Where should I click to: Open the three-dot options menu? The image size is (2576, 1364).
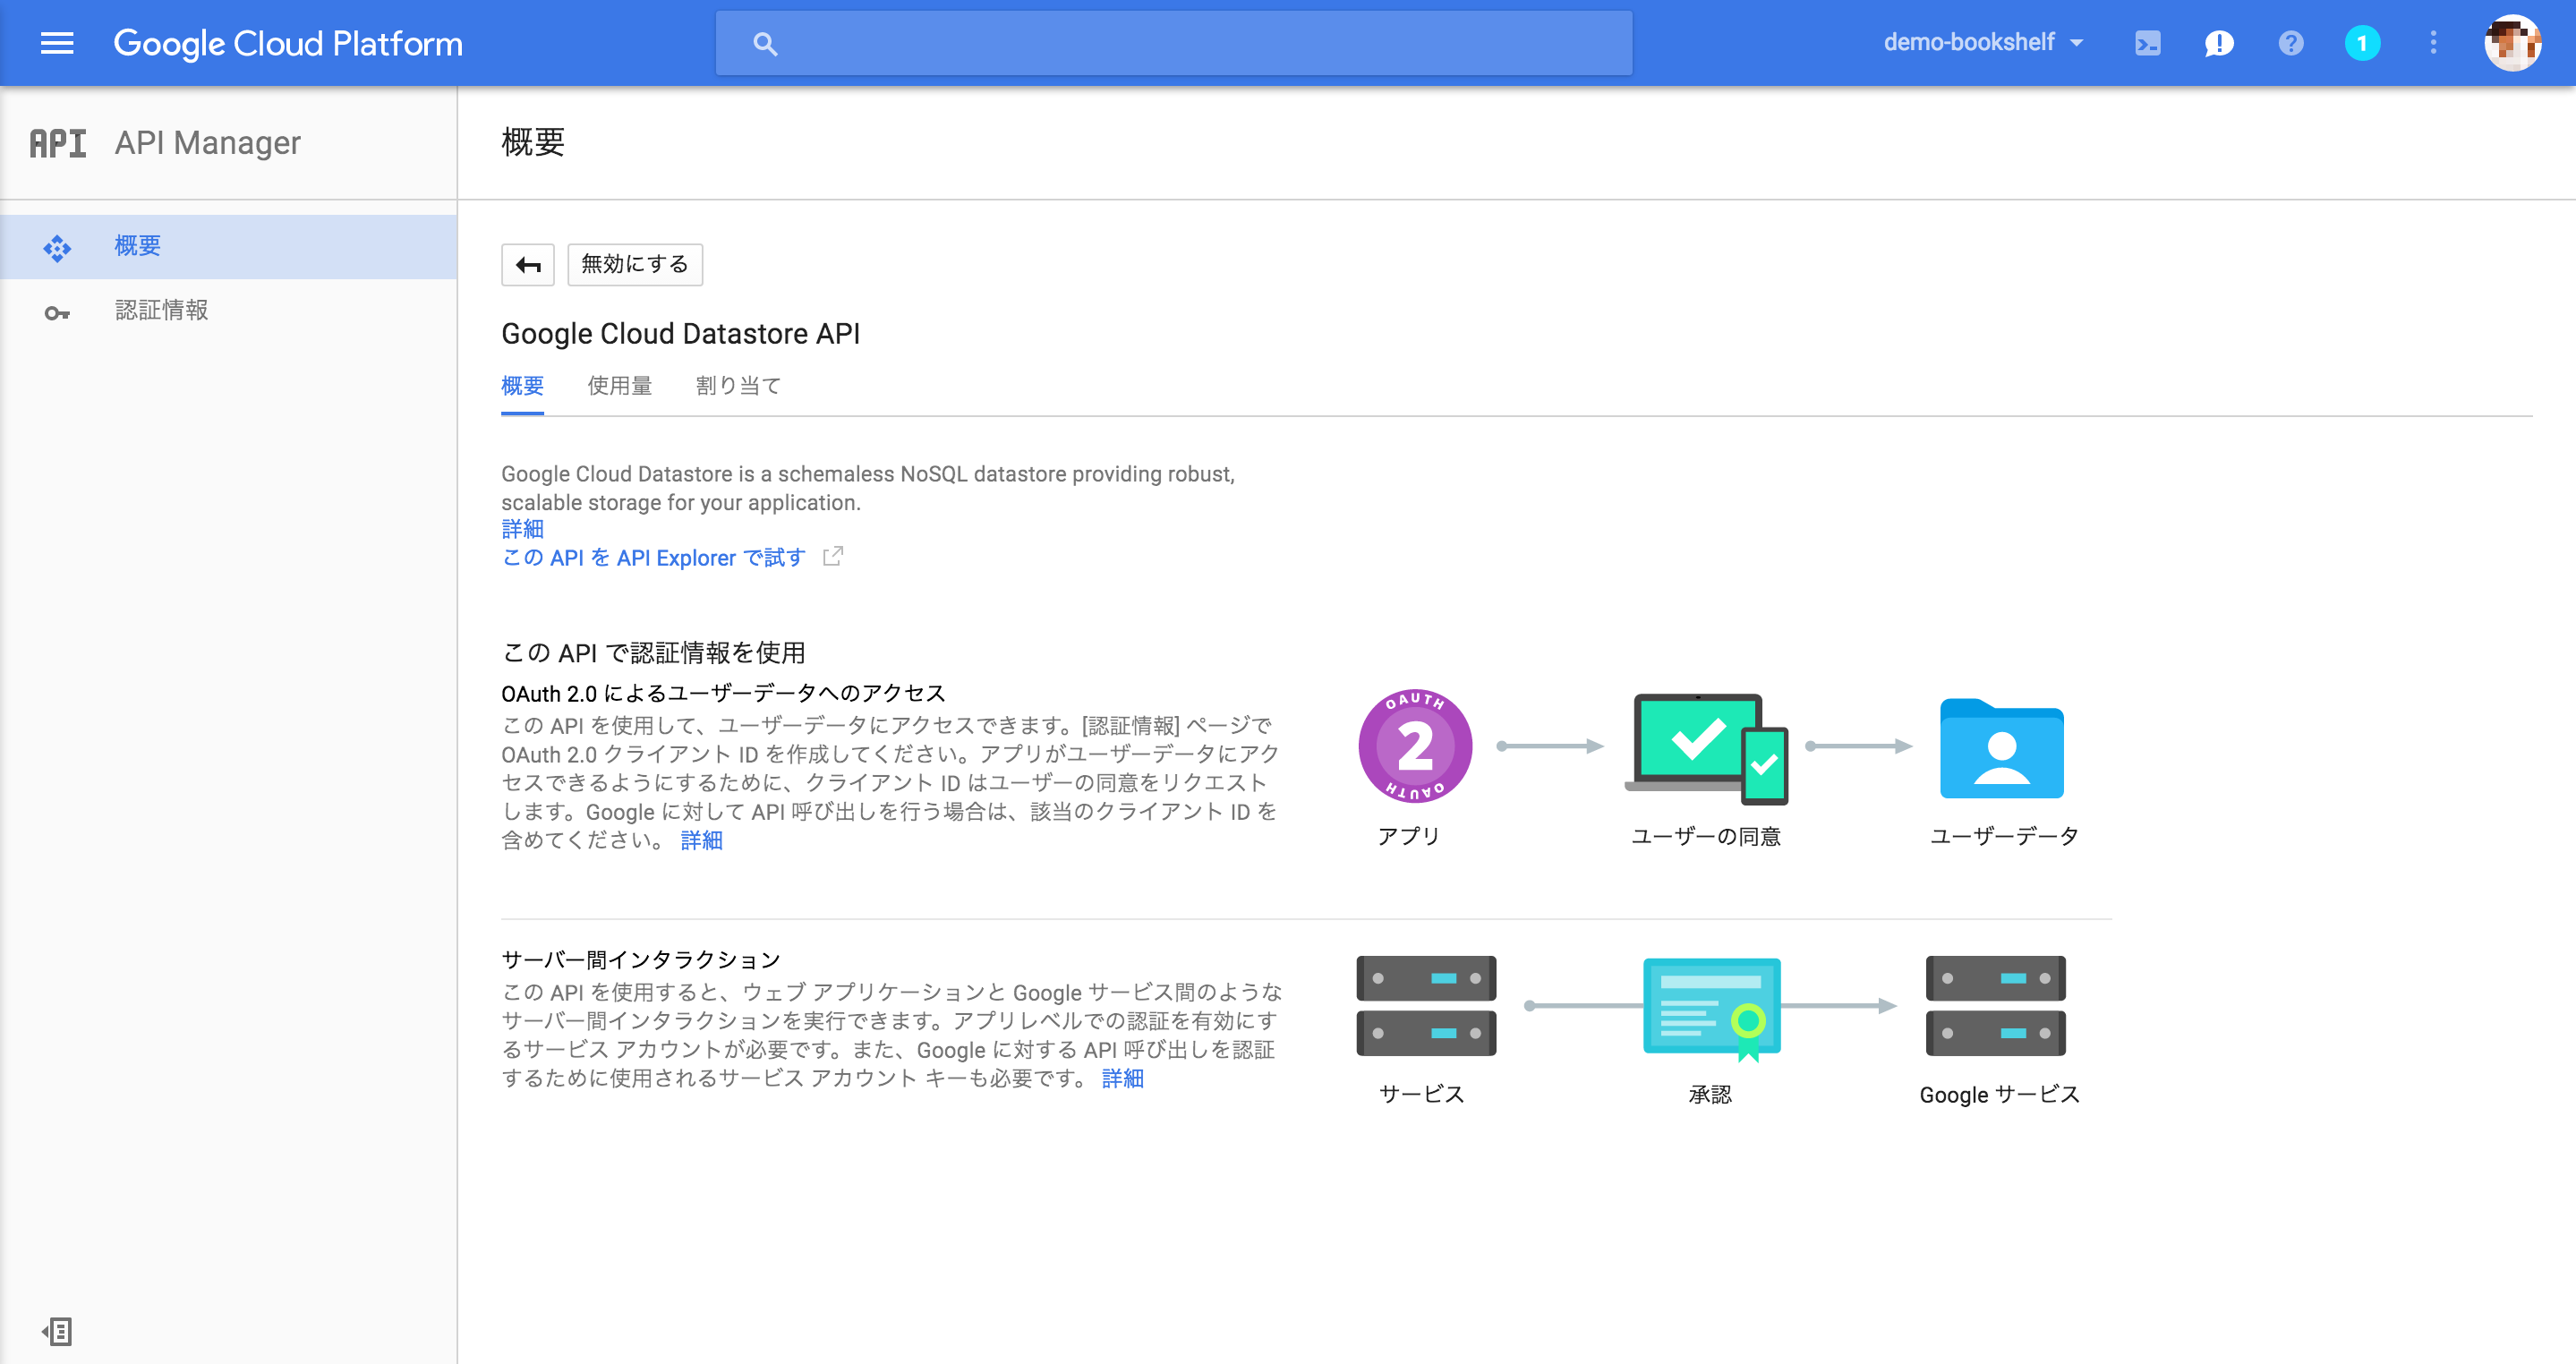click(x=2434, y=42)
